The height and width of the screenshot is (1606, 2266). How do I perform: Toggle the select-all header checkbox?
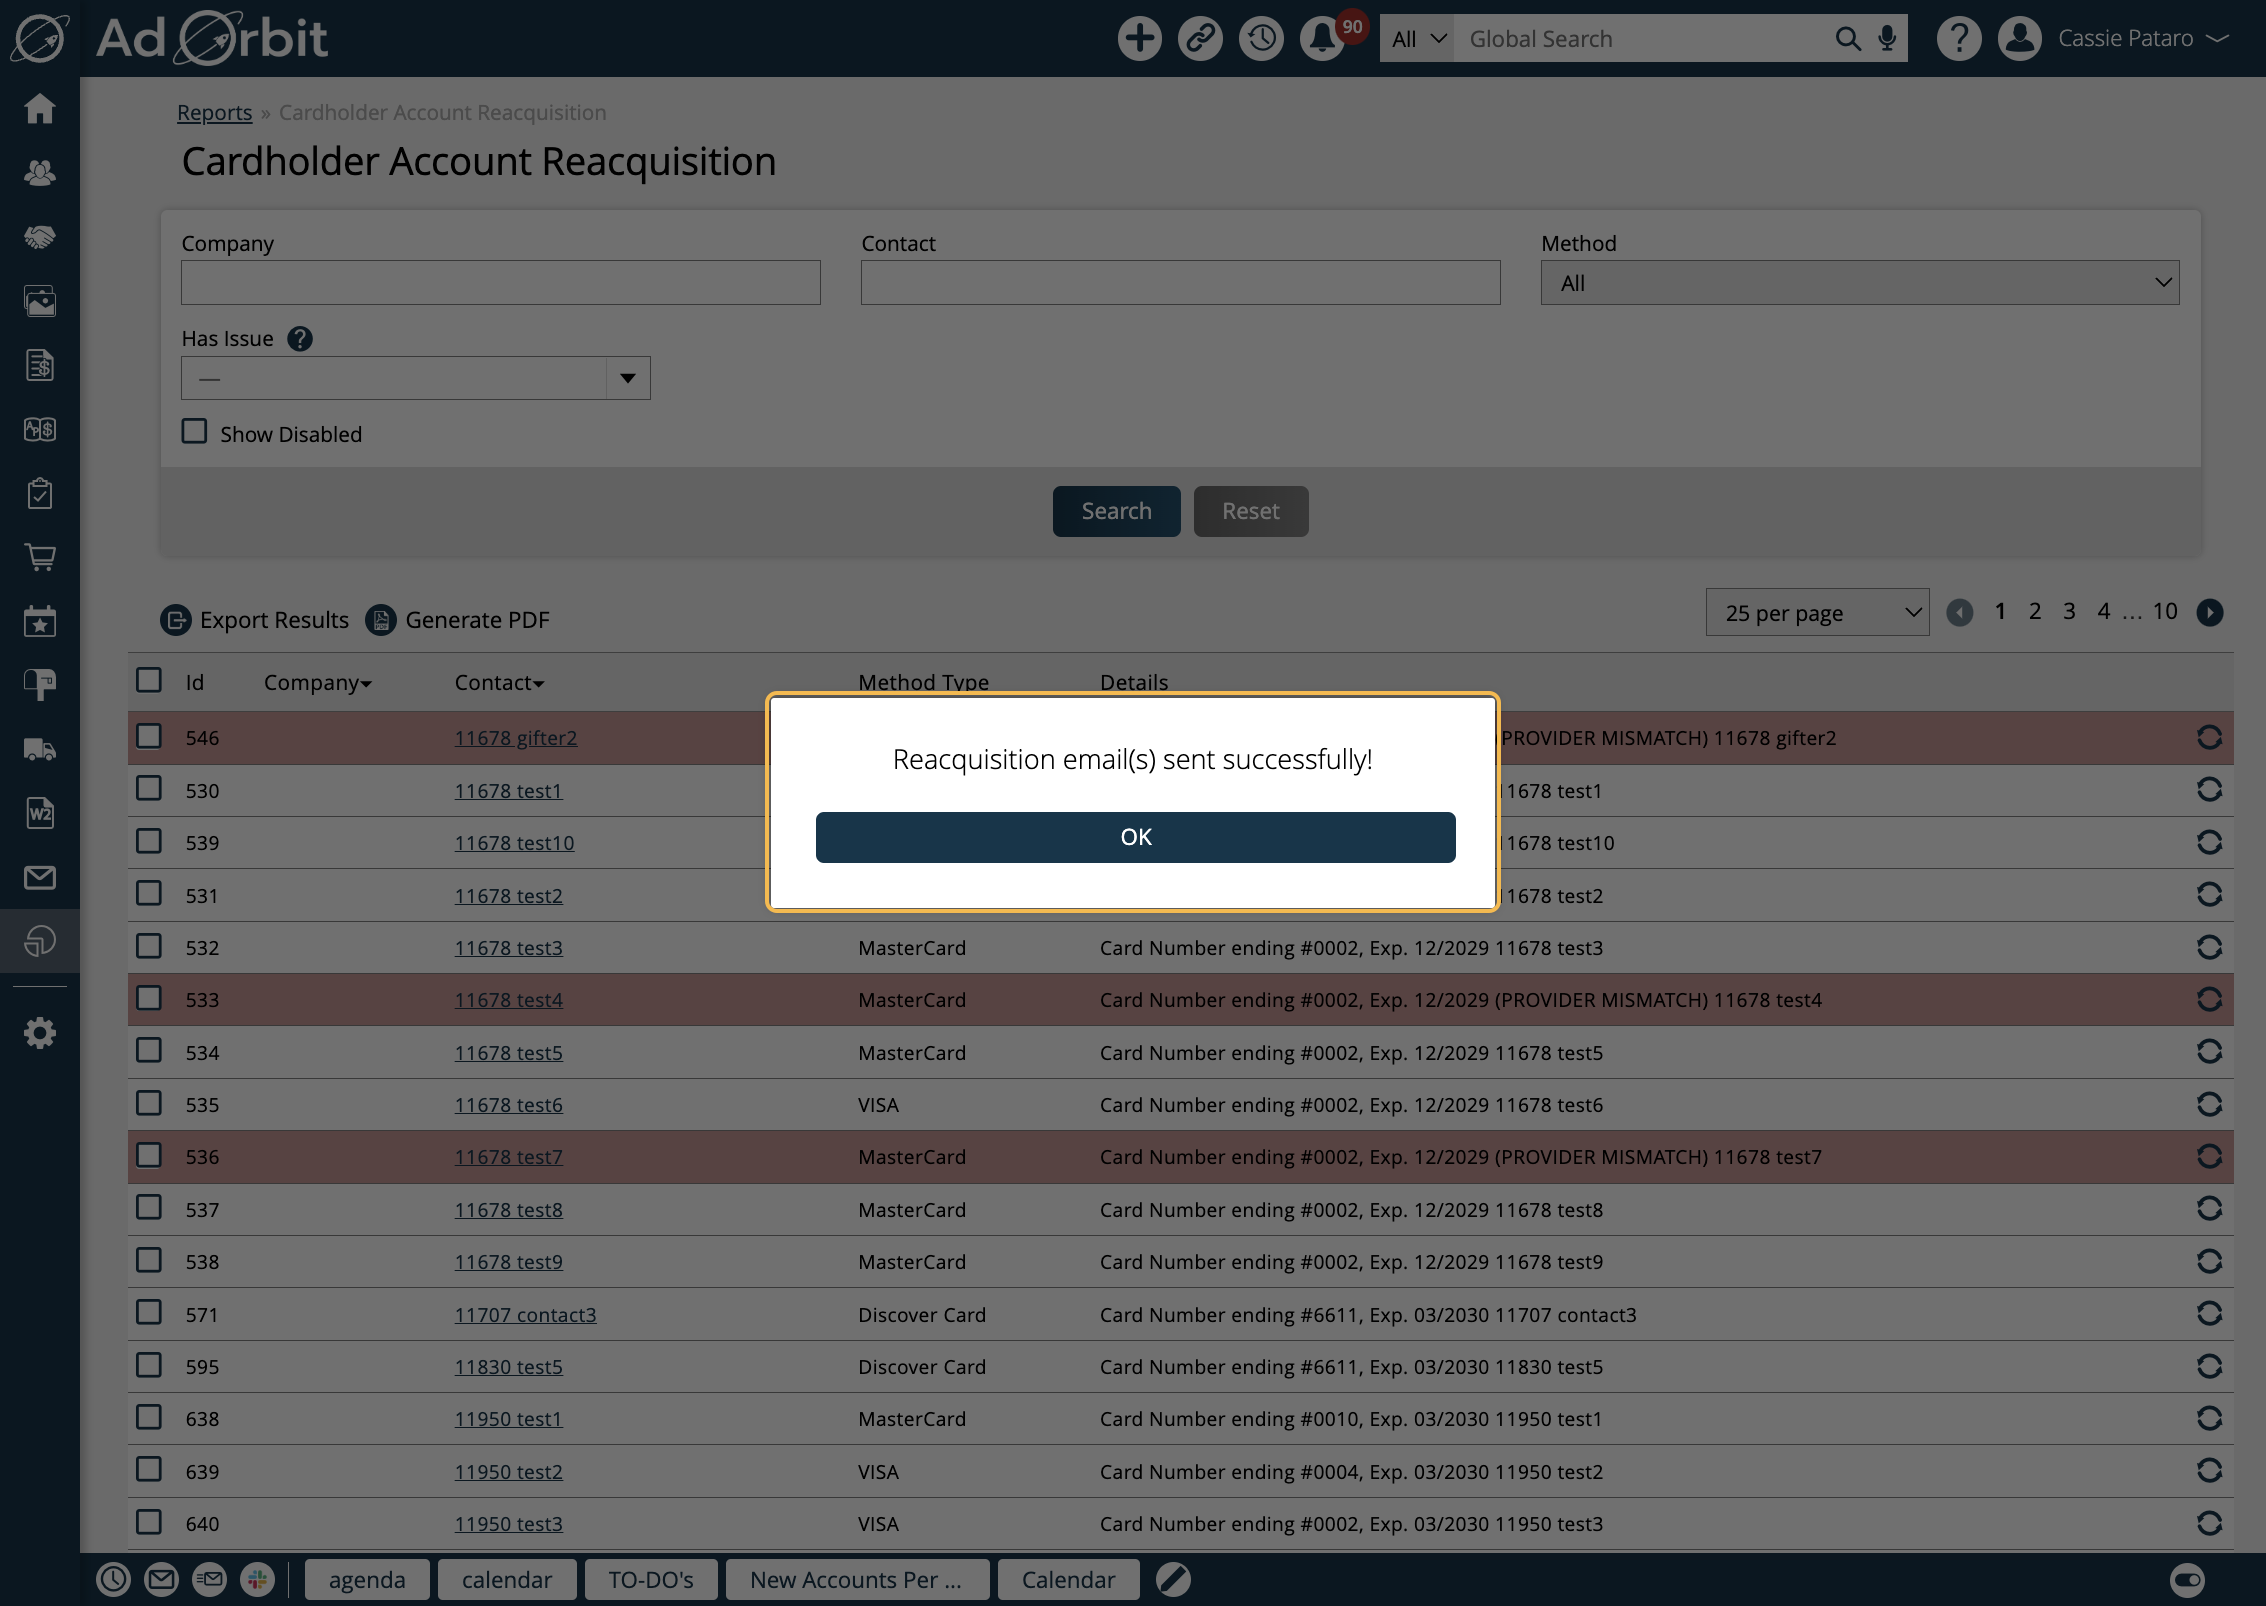[x=149, y=681]
